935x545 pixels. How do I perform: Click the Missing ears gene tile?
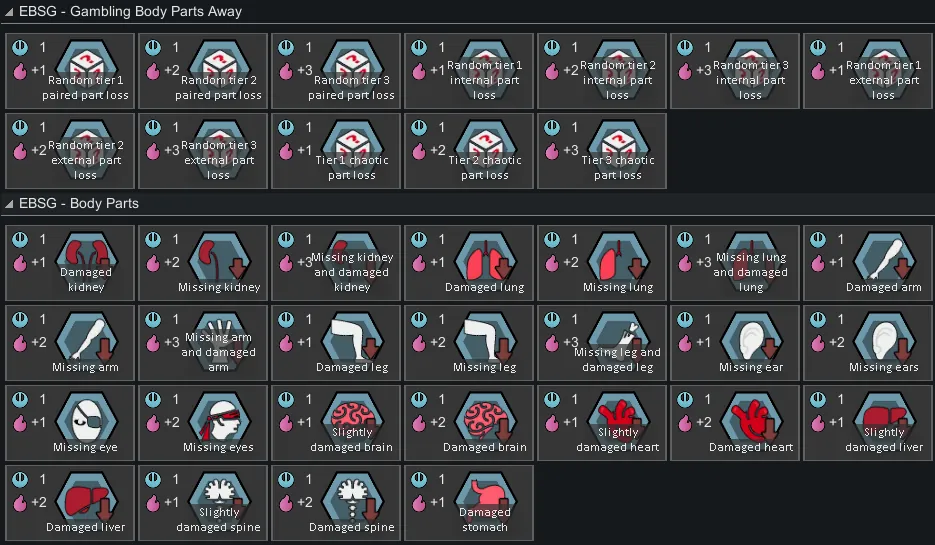pyautogui.click(x=868, y=343)
